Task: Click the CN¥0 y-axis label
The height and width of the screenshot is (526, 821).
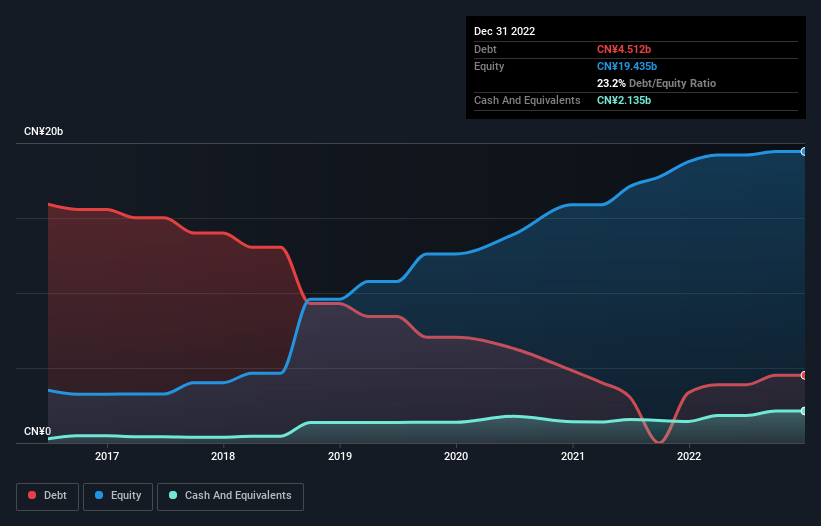Action: [38, 431]
